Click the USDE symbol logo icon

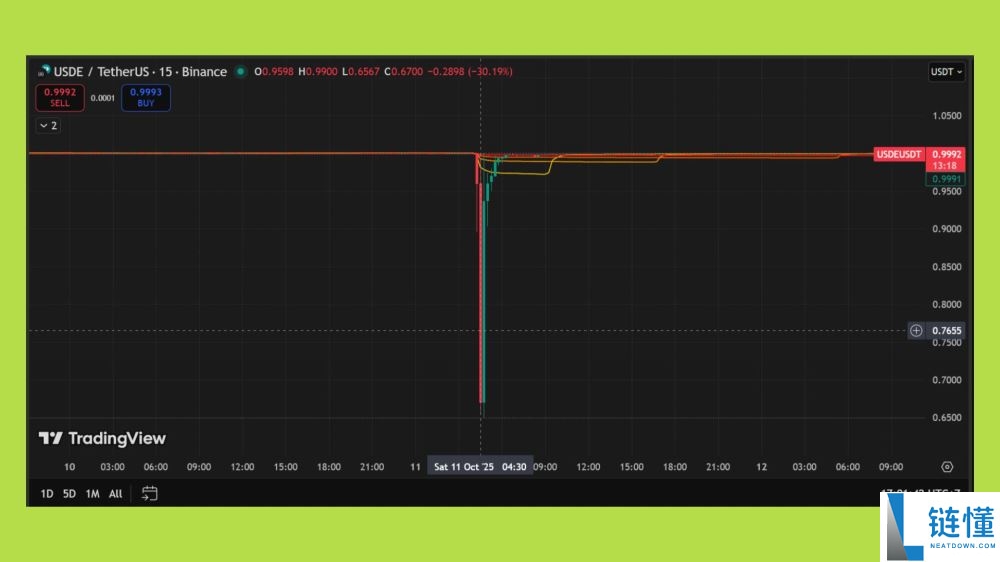click(x=43, y=72)
